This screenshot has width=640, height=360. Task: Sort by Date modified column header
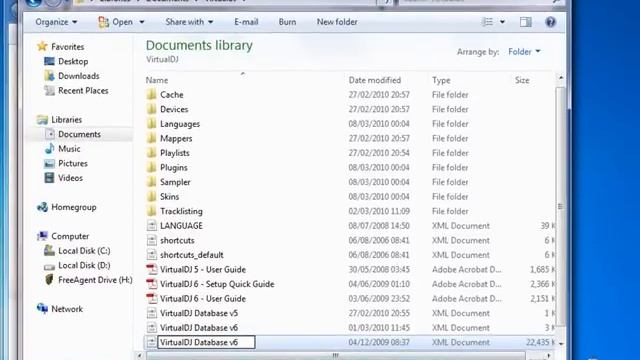[375, 80]
